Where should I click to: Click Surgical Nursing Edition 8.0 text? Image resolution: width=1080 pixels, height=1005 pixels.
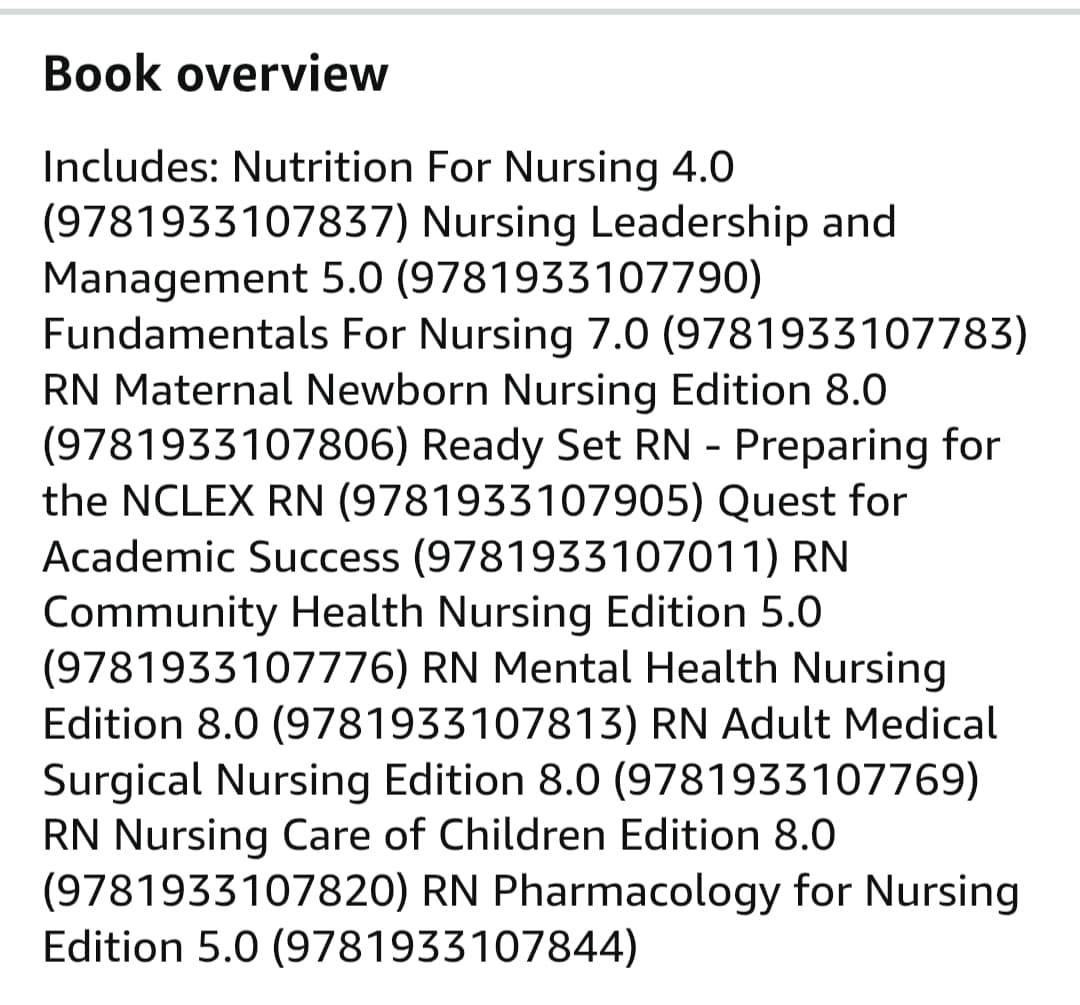coord(321,780)
